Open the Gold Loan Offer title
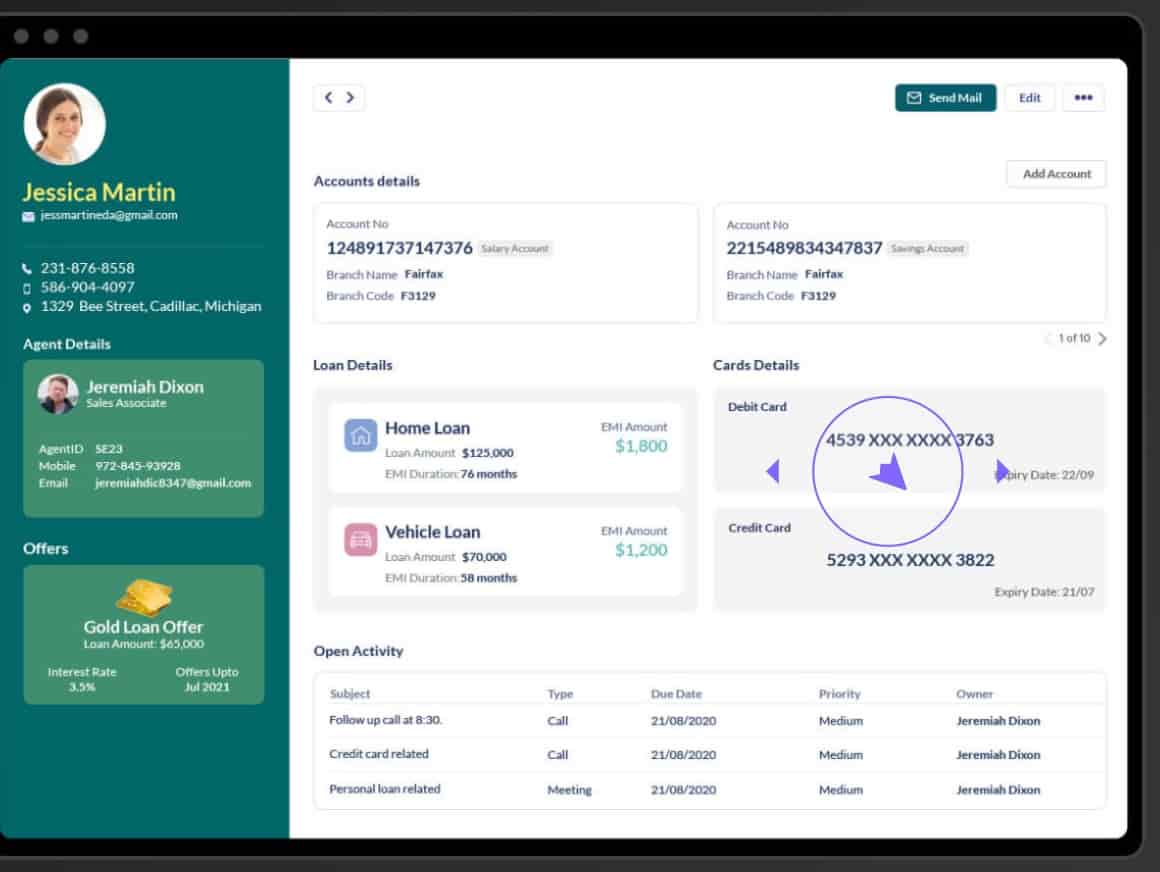 (144, 626)
